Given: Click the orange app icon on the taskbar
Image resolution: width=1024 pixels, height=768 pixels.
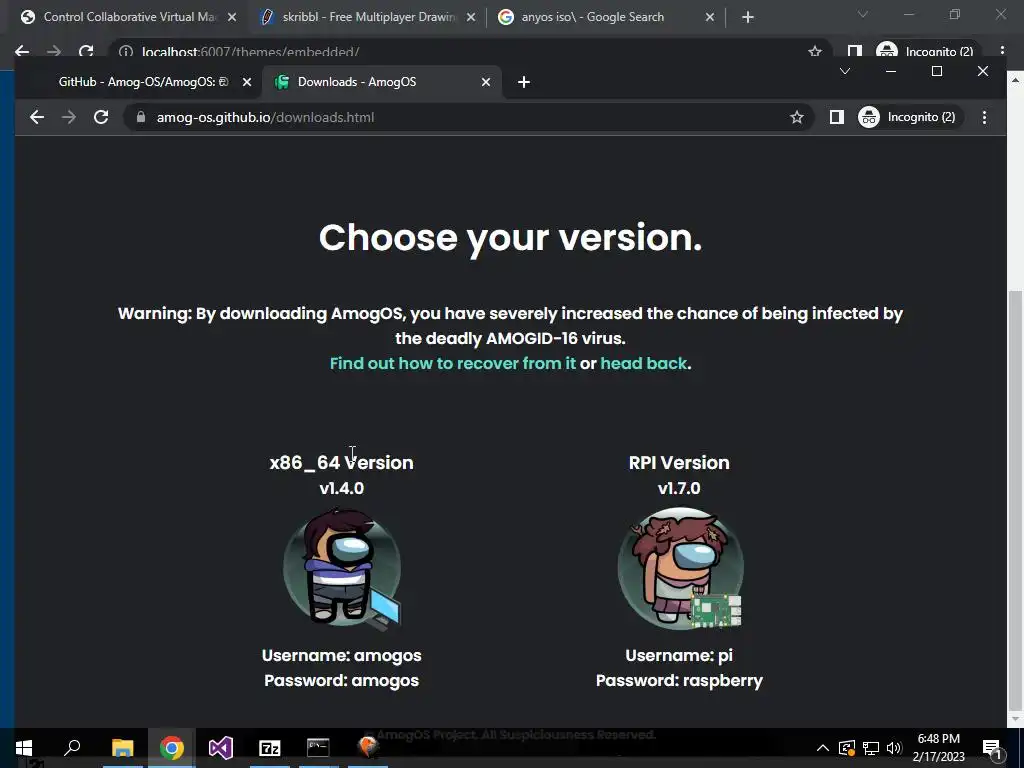Looking at the screenshot, I should [368, 747].
